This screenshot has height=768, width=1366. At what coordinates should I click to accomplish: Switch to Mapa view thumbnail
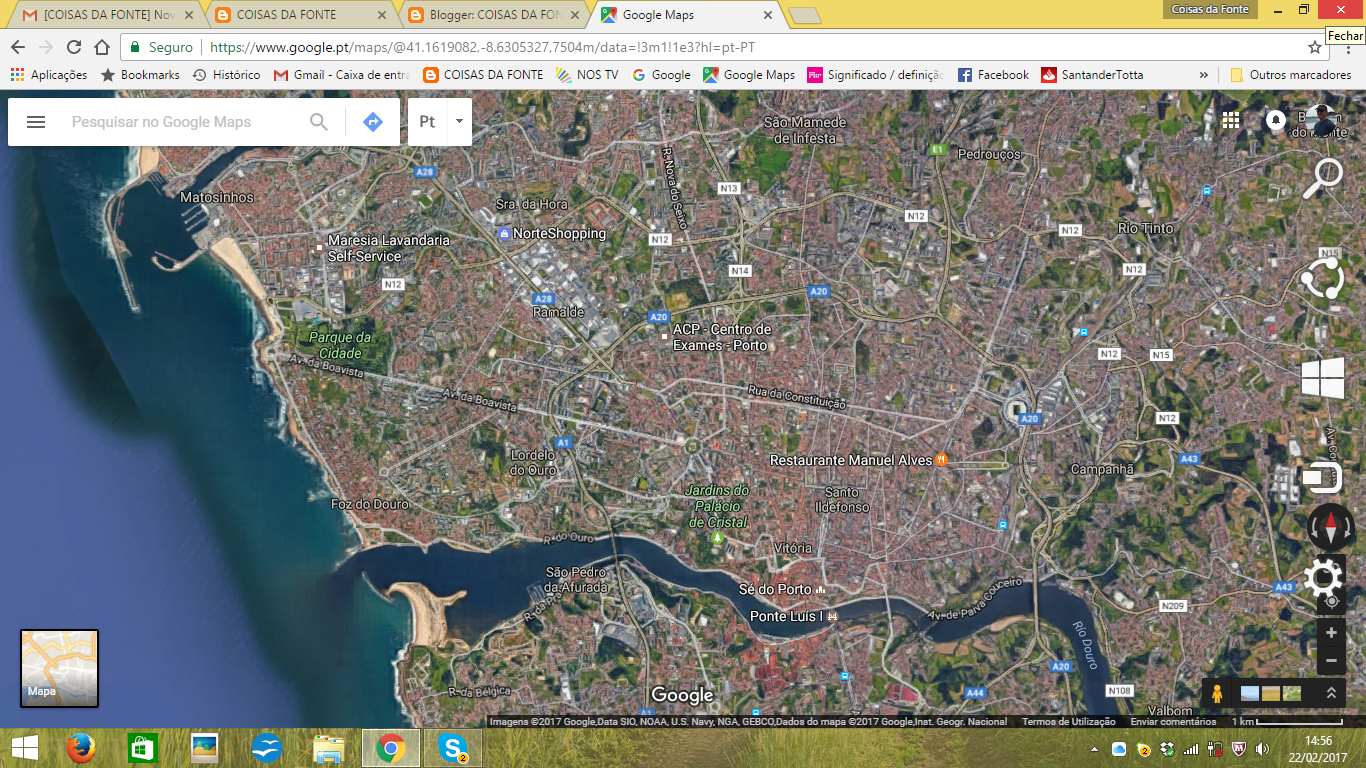click(x=60, y=668)
